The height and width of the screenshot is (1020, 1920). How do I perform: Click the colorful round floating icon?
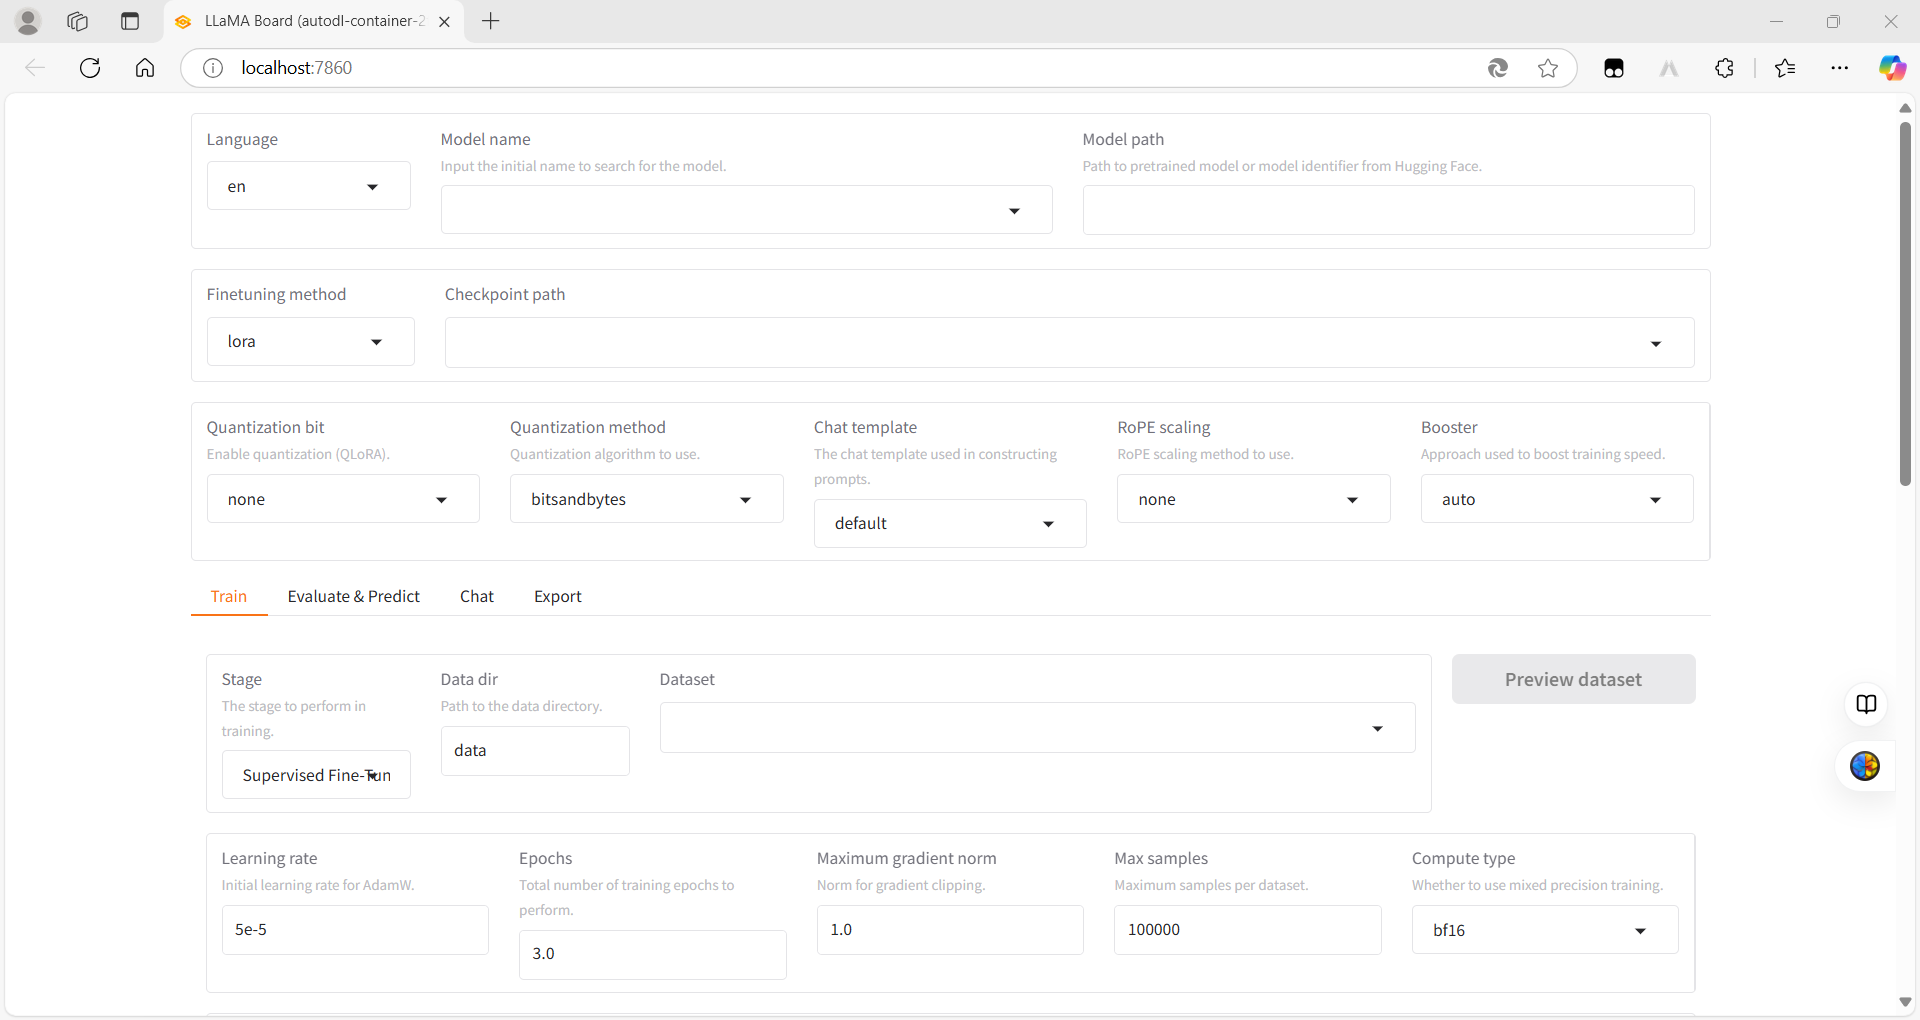point(1865,767)
